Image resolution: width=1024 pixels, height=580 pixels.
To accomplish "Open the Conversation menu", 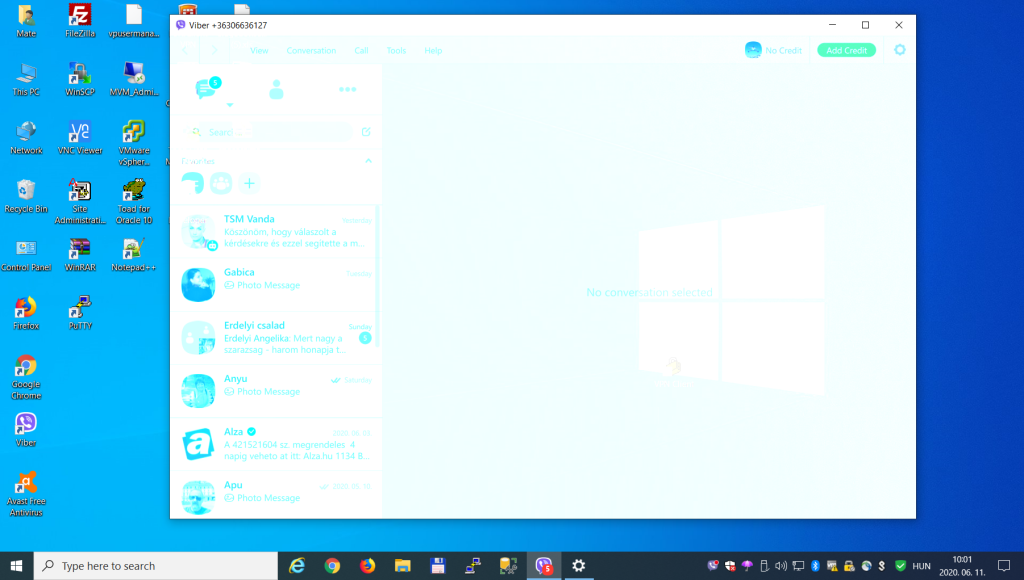I will tap(311, 50).
